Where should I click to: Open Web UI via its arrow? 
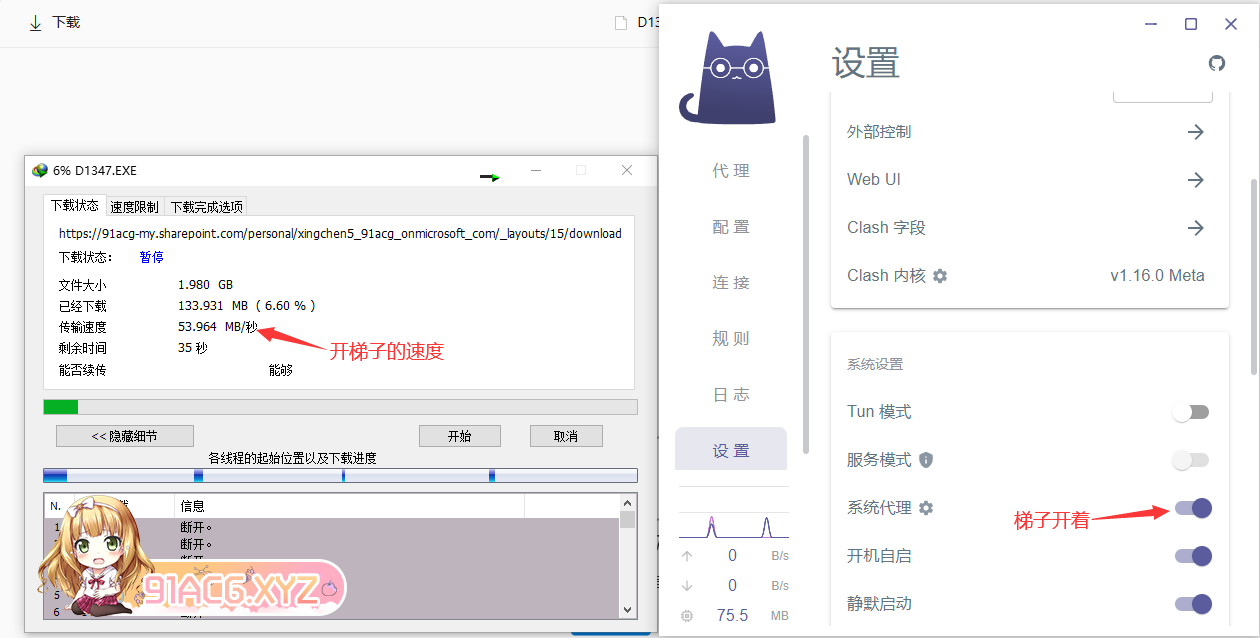click(x=1195, y=180)
